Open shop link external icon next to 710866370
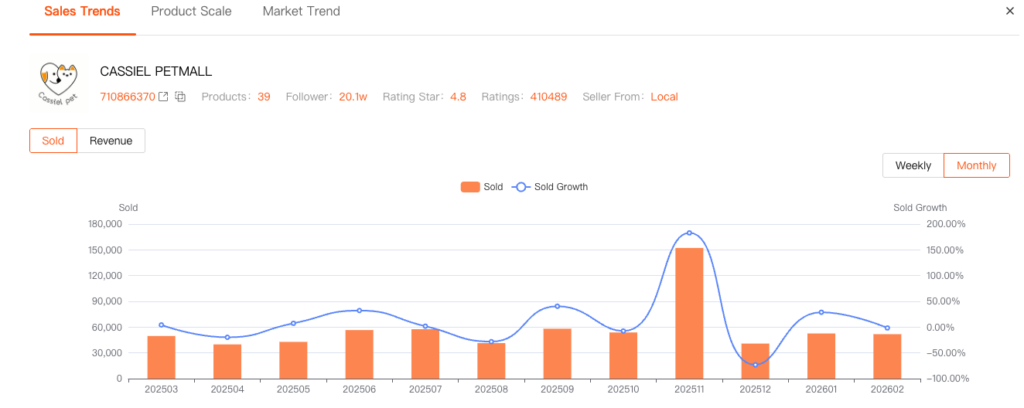This screenshot has width=1024, height=408. point(164,97)
